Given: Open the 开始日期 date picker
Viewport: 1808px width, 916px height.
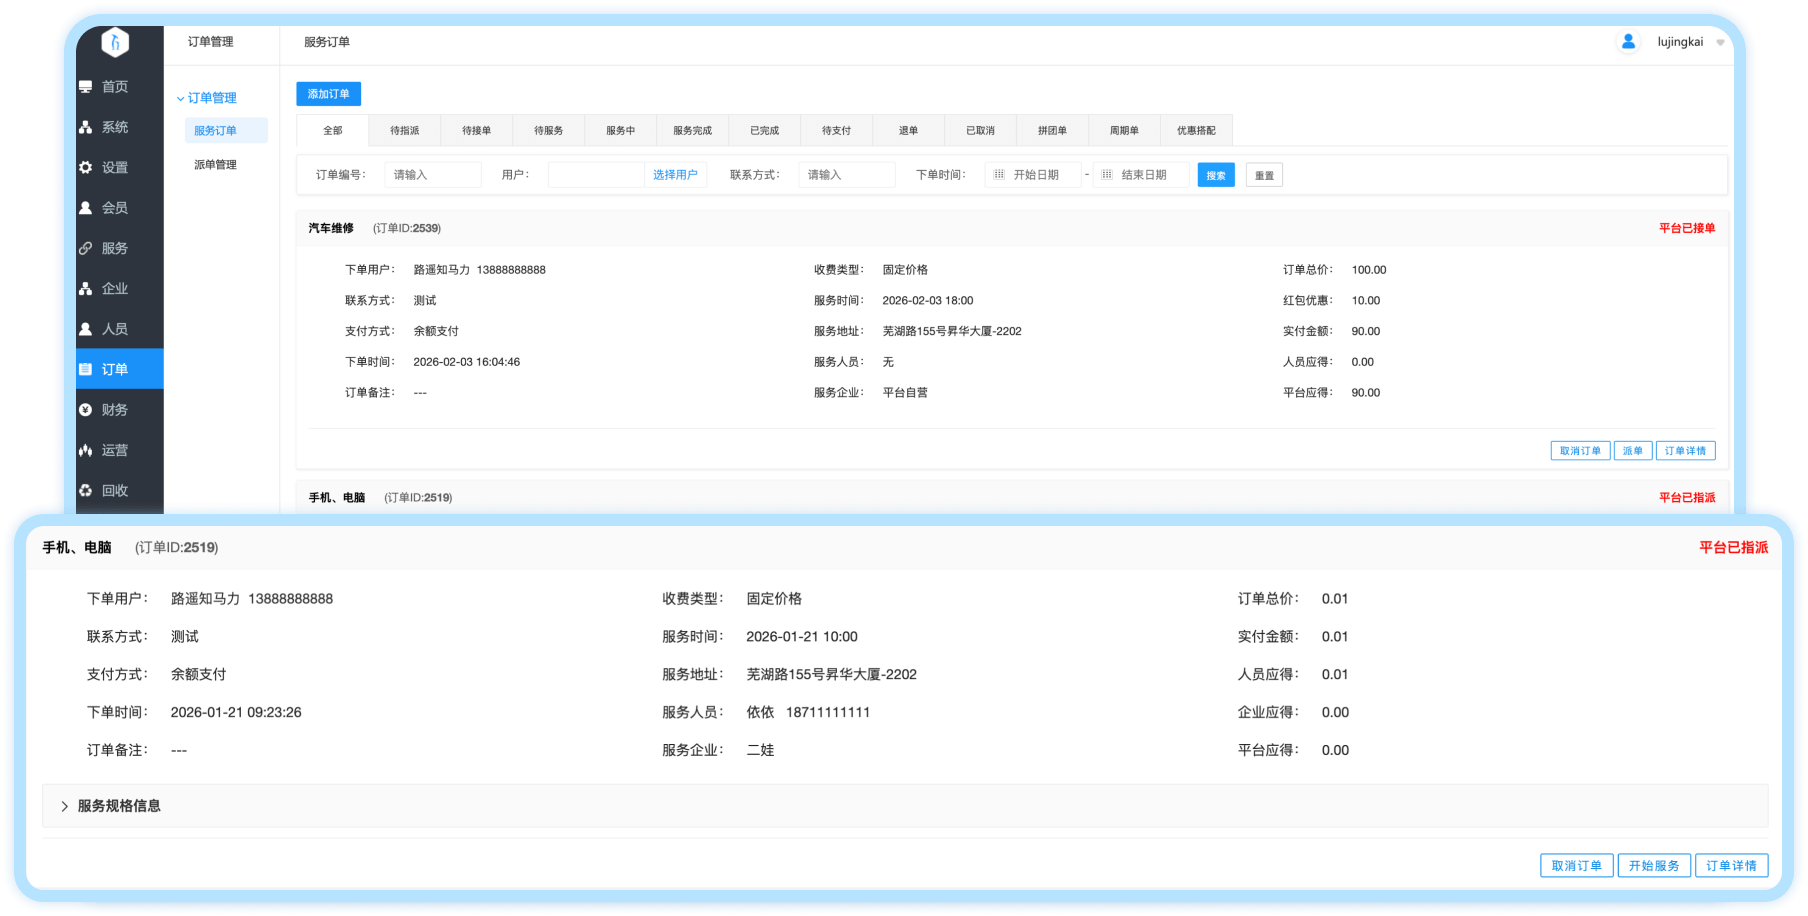Looking at the screenshot, I should click(1035, 175).
